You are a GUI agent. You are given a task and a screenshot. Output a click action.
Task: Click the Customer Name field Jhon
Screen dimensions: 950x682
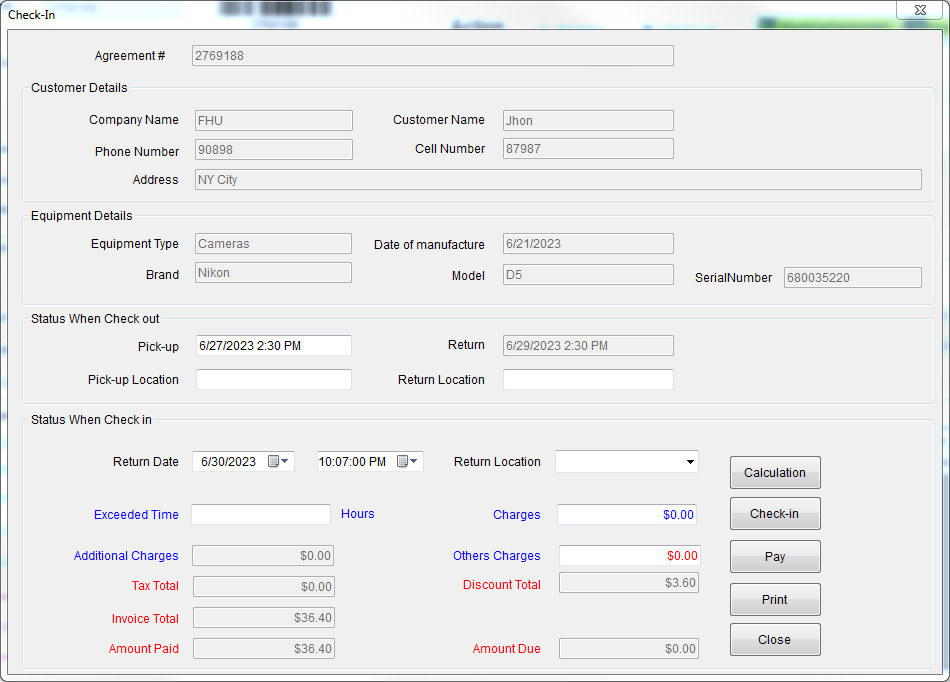(x=588, y=121)
